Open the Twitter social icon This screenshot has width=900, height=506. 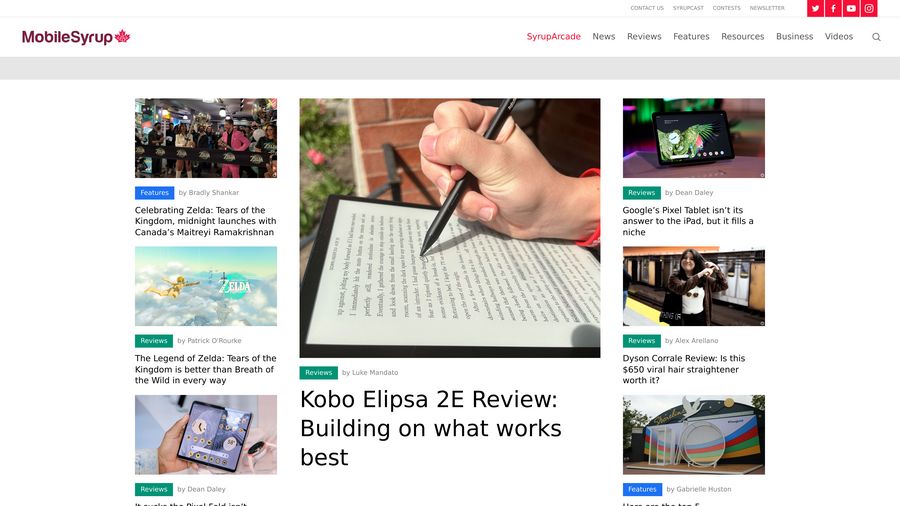point(815,9)
